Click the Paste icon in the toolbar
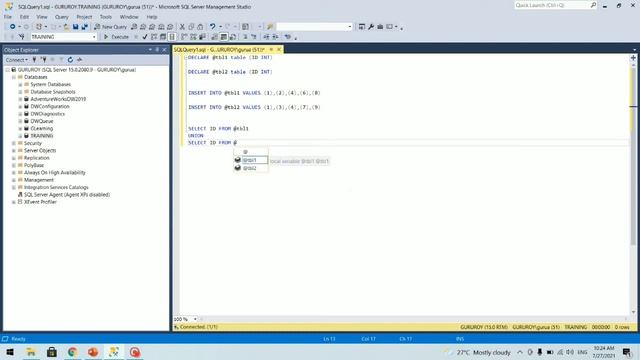 click(x=200, y=27)
